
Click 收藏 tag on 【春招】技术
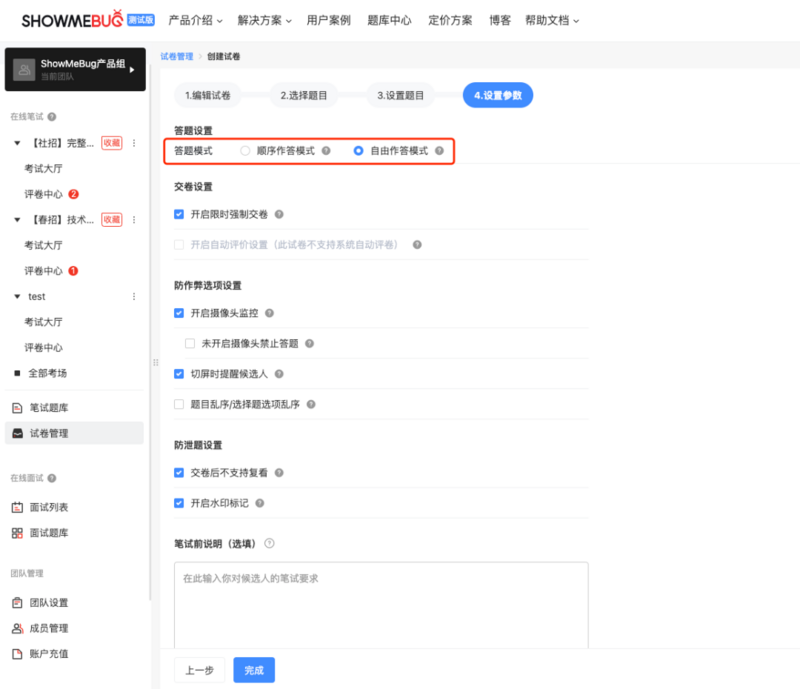tap(112, 219)
